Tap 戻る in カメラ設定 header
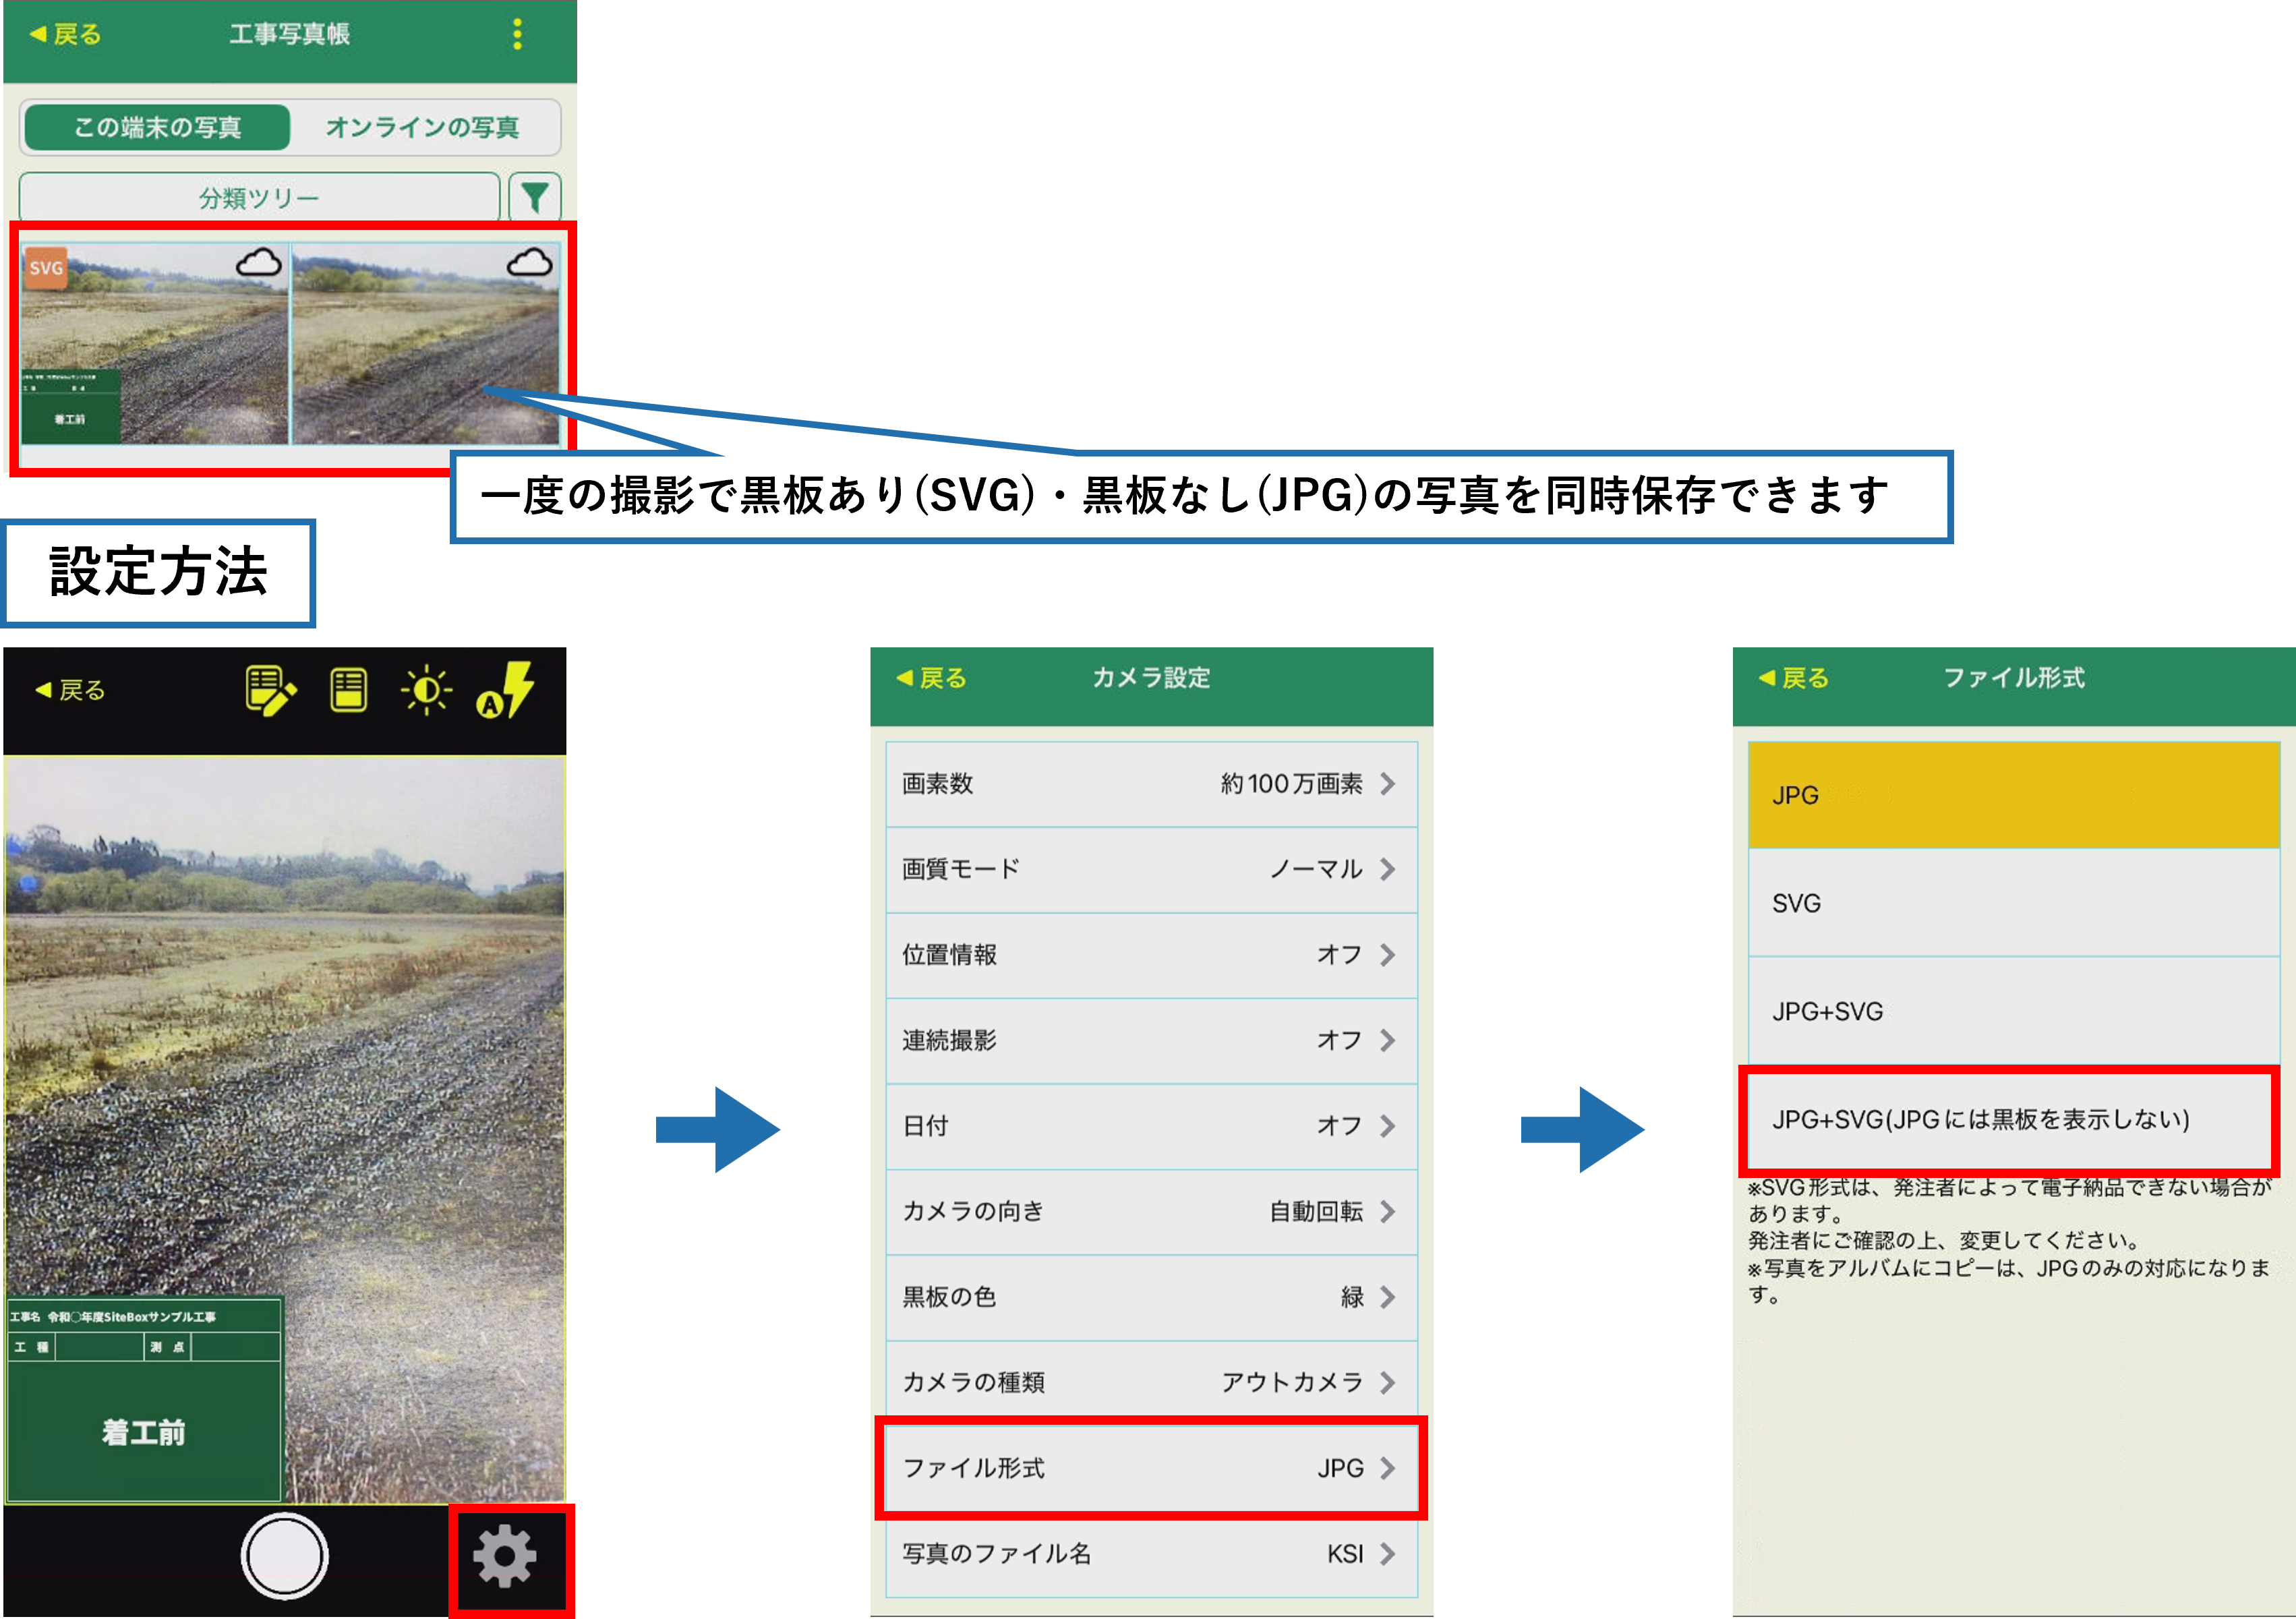Image resolution: width=2296 pixels, height=1619 pixels. (x=932, y=678)
